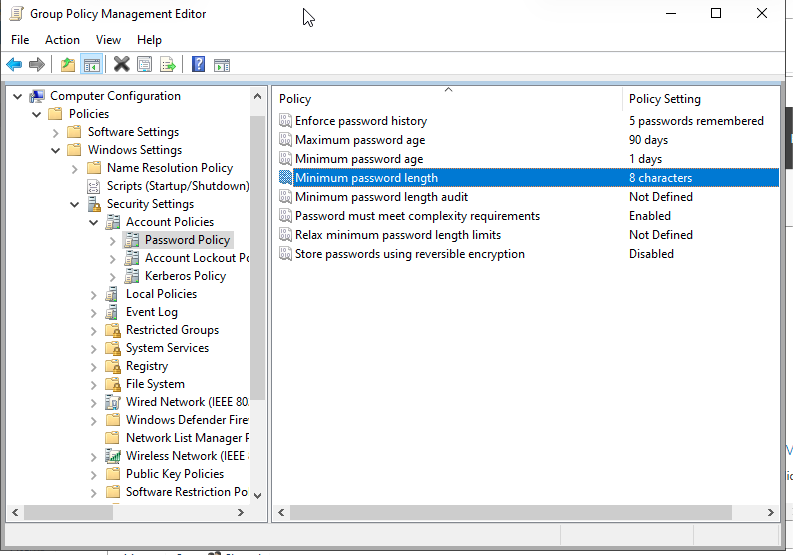Open the View menu
The height and width of the screenshot is (555, 793).
(108, 39)
